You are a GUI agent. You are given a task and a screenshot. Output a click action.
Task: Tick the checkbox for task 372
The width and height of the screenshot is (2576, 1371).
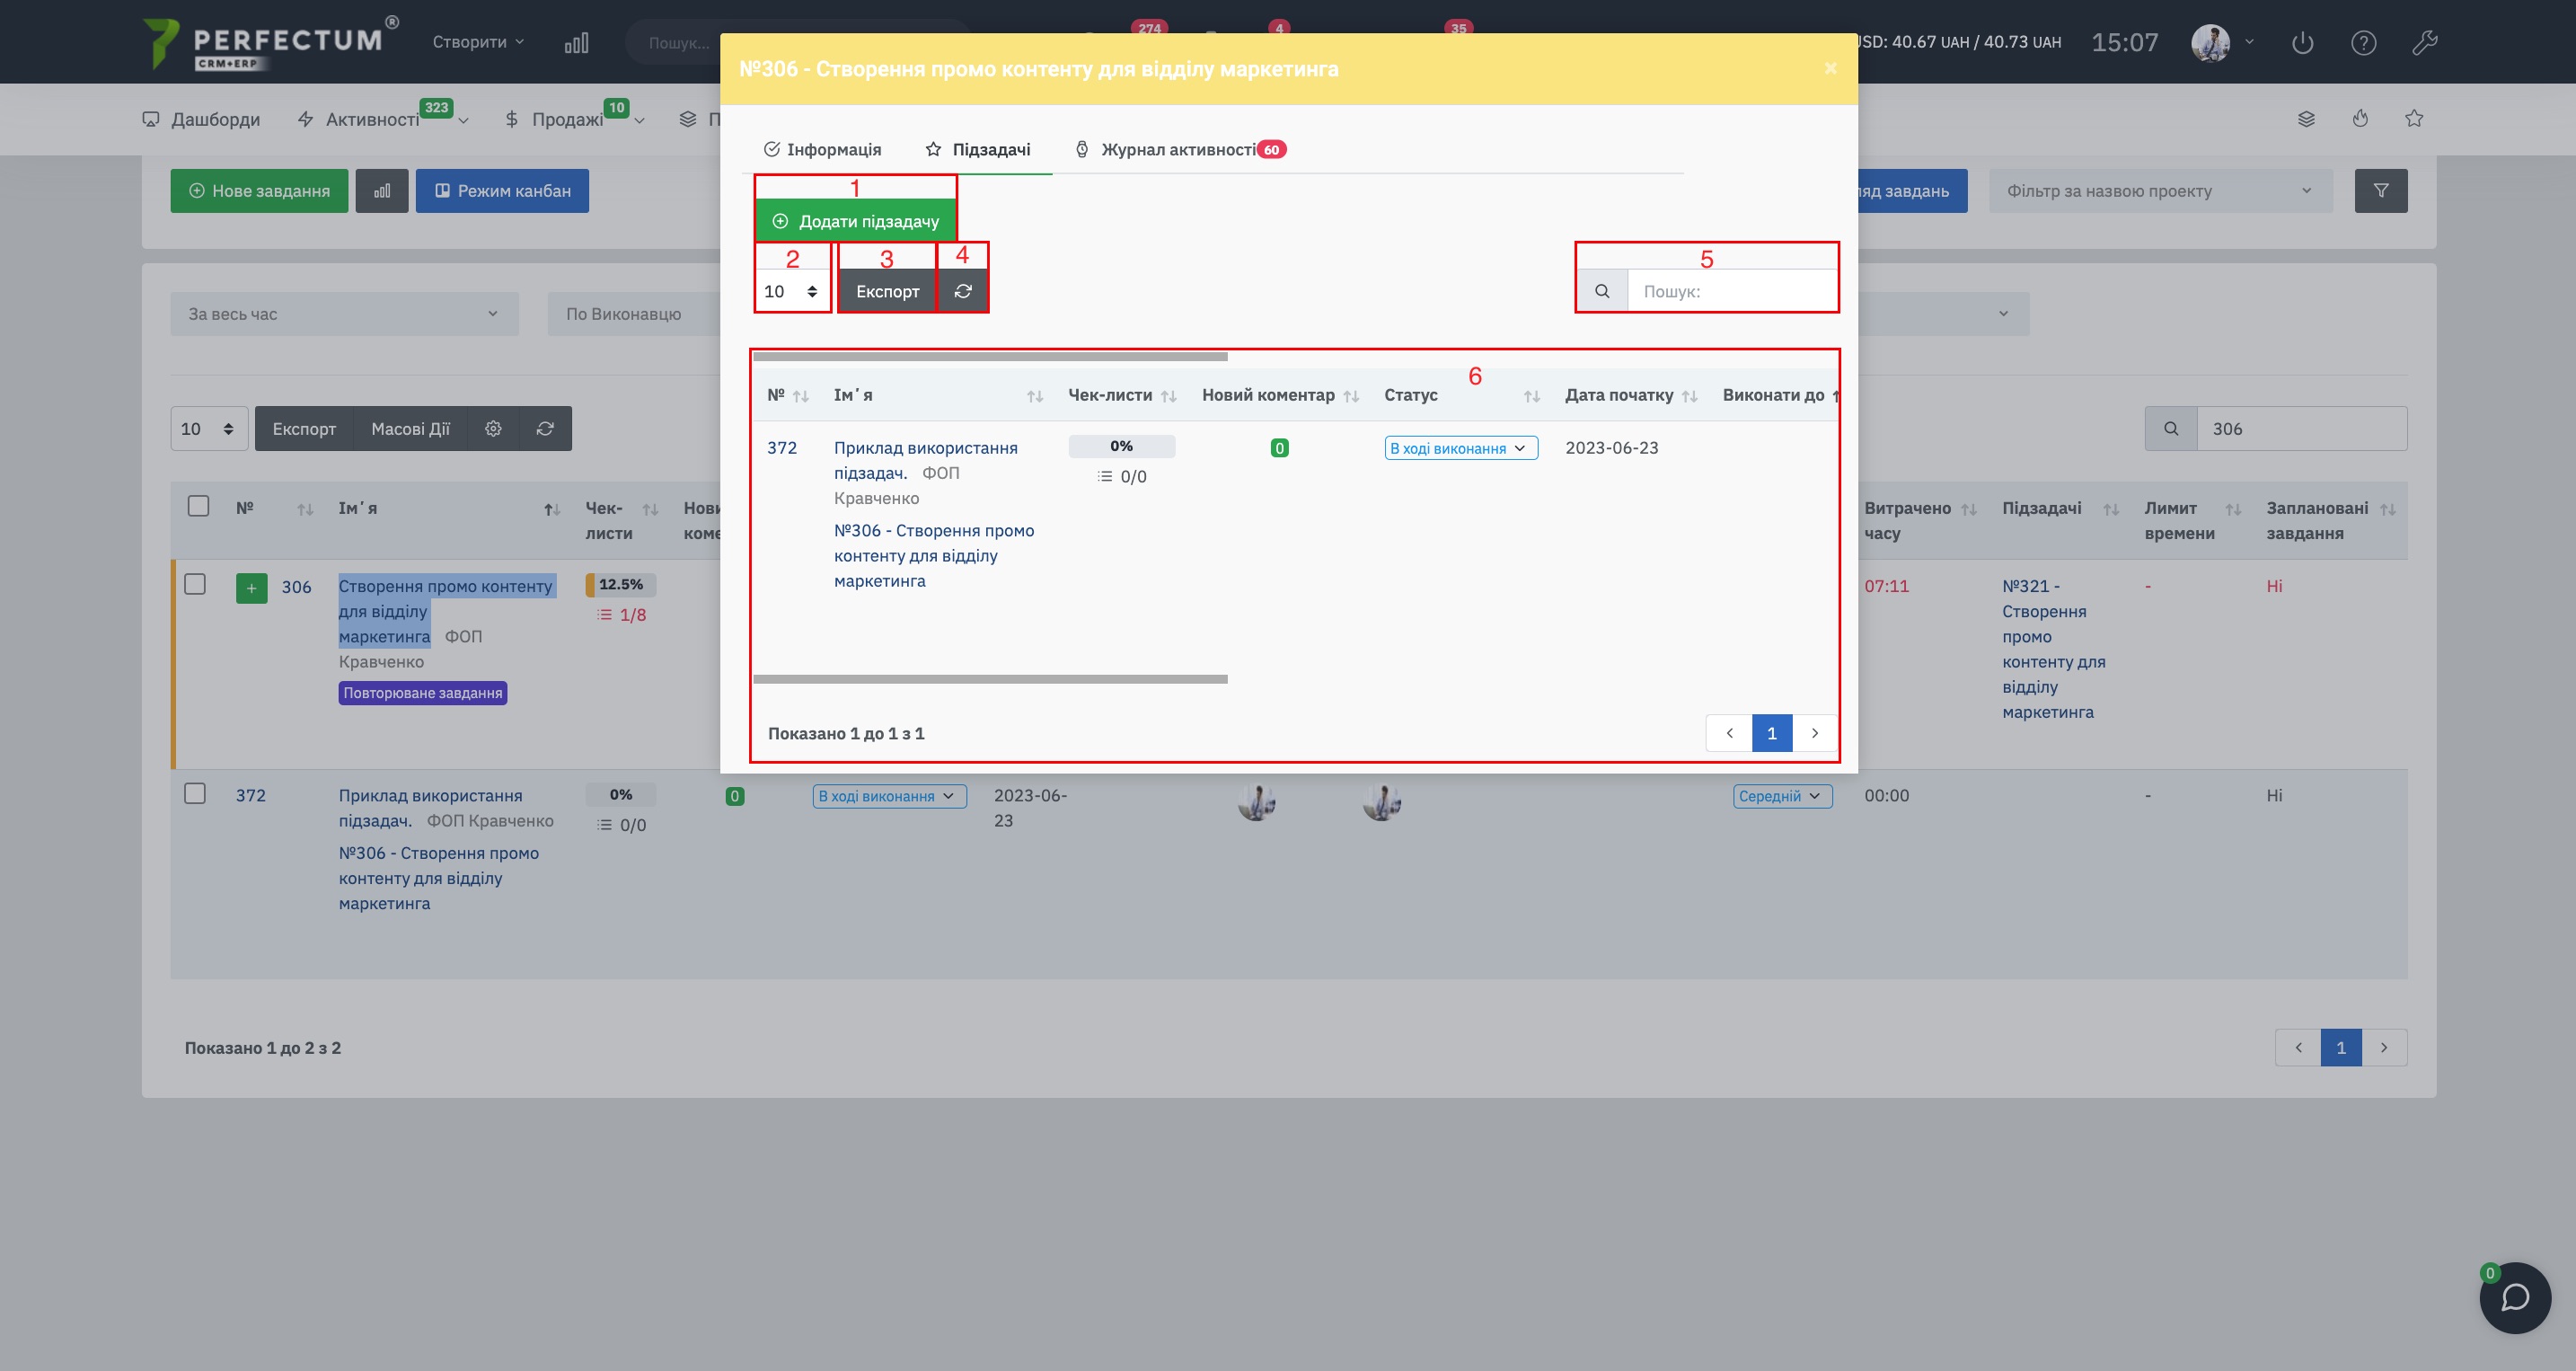(195, 794)
